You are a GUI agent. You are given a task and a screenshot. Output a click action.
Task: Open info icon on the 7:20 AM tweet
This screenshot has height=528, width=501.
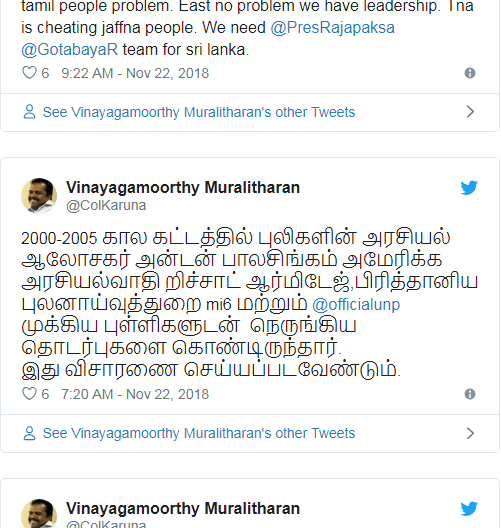coord(470,394)
